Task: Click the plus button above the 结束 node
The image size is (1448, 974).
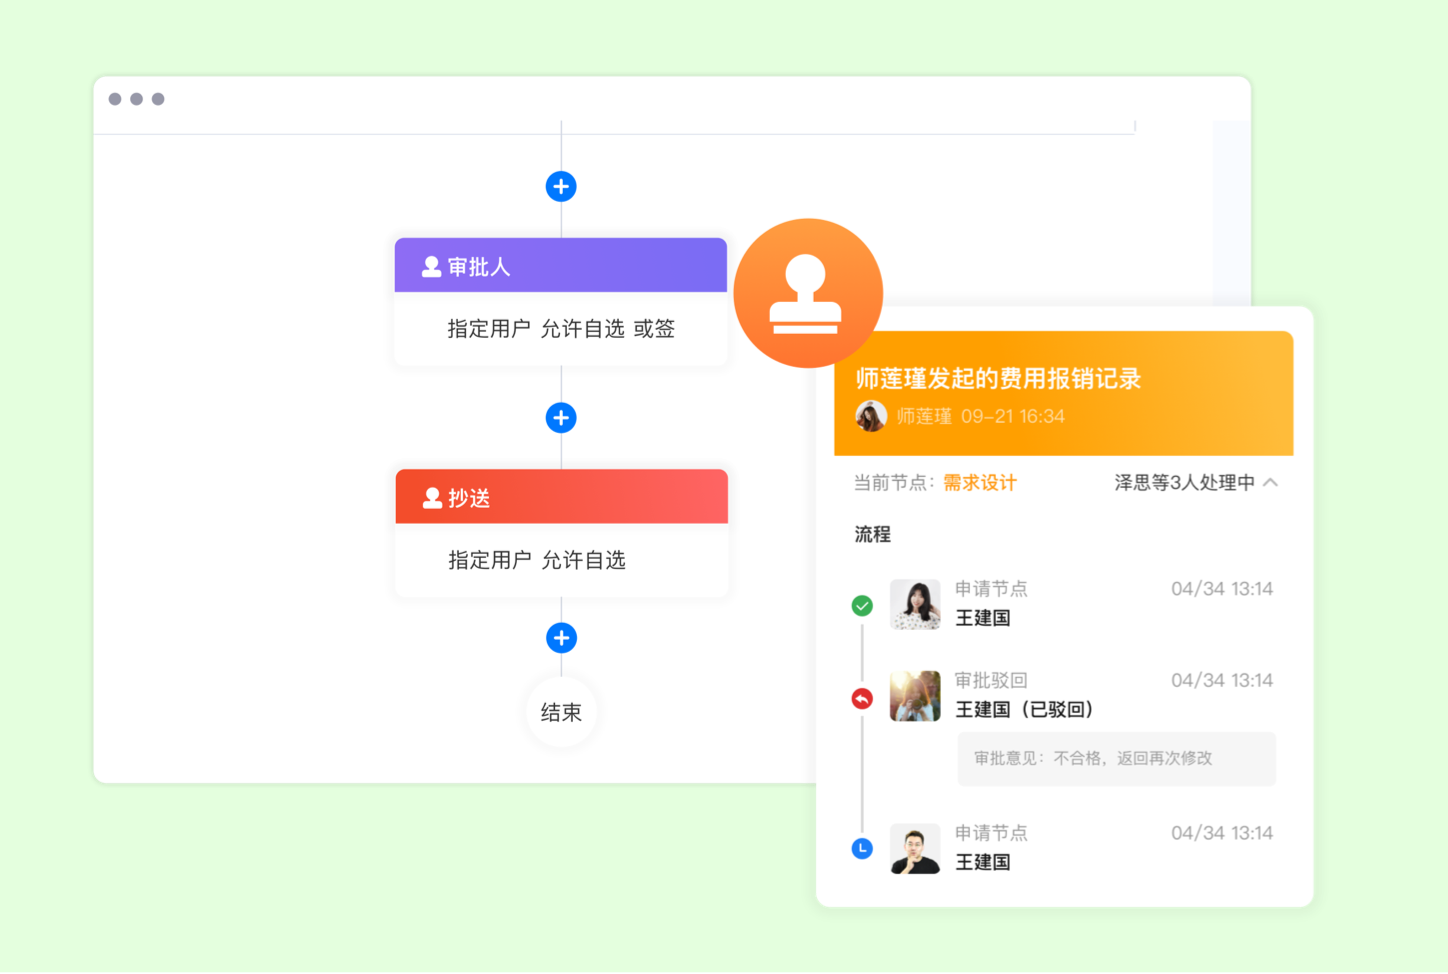Action: [561, 638]
